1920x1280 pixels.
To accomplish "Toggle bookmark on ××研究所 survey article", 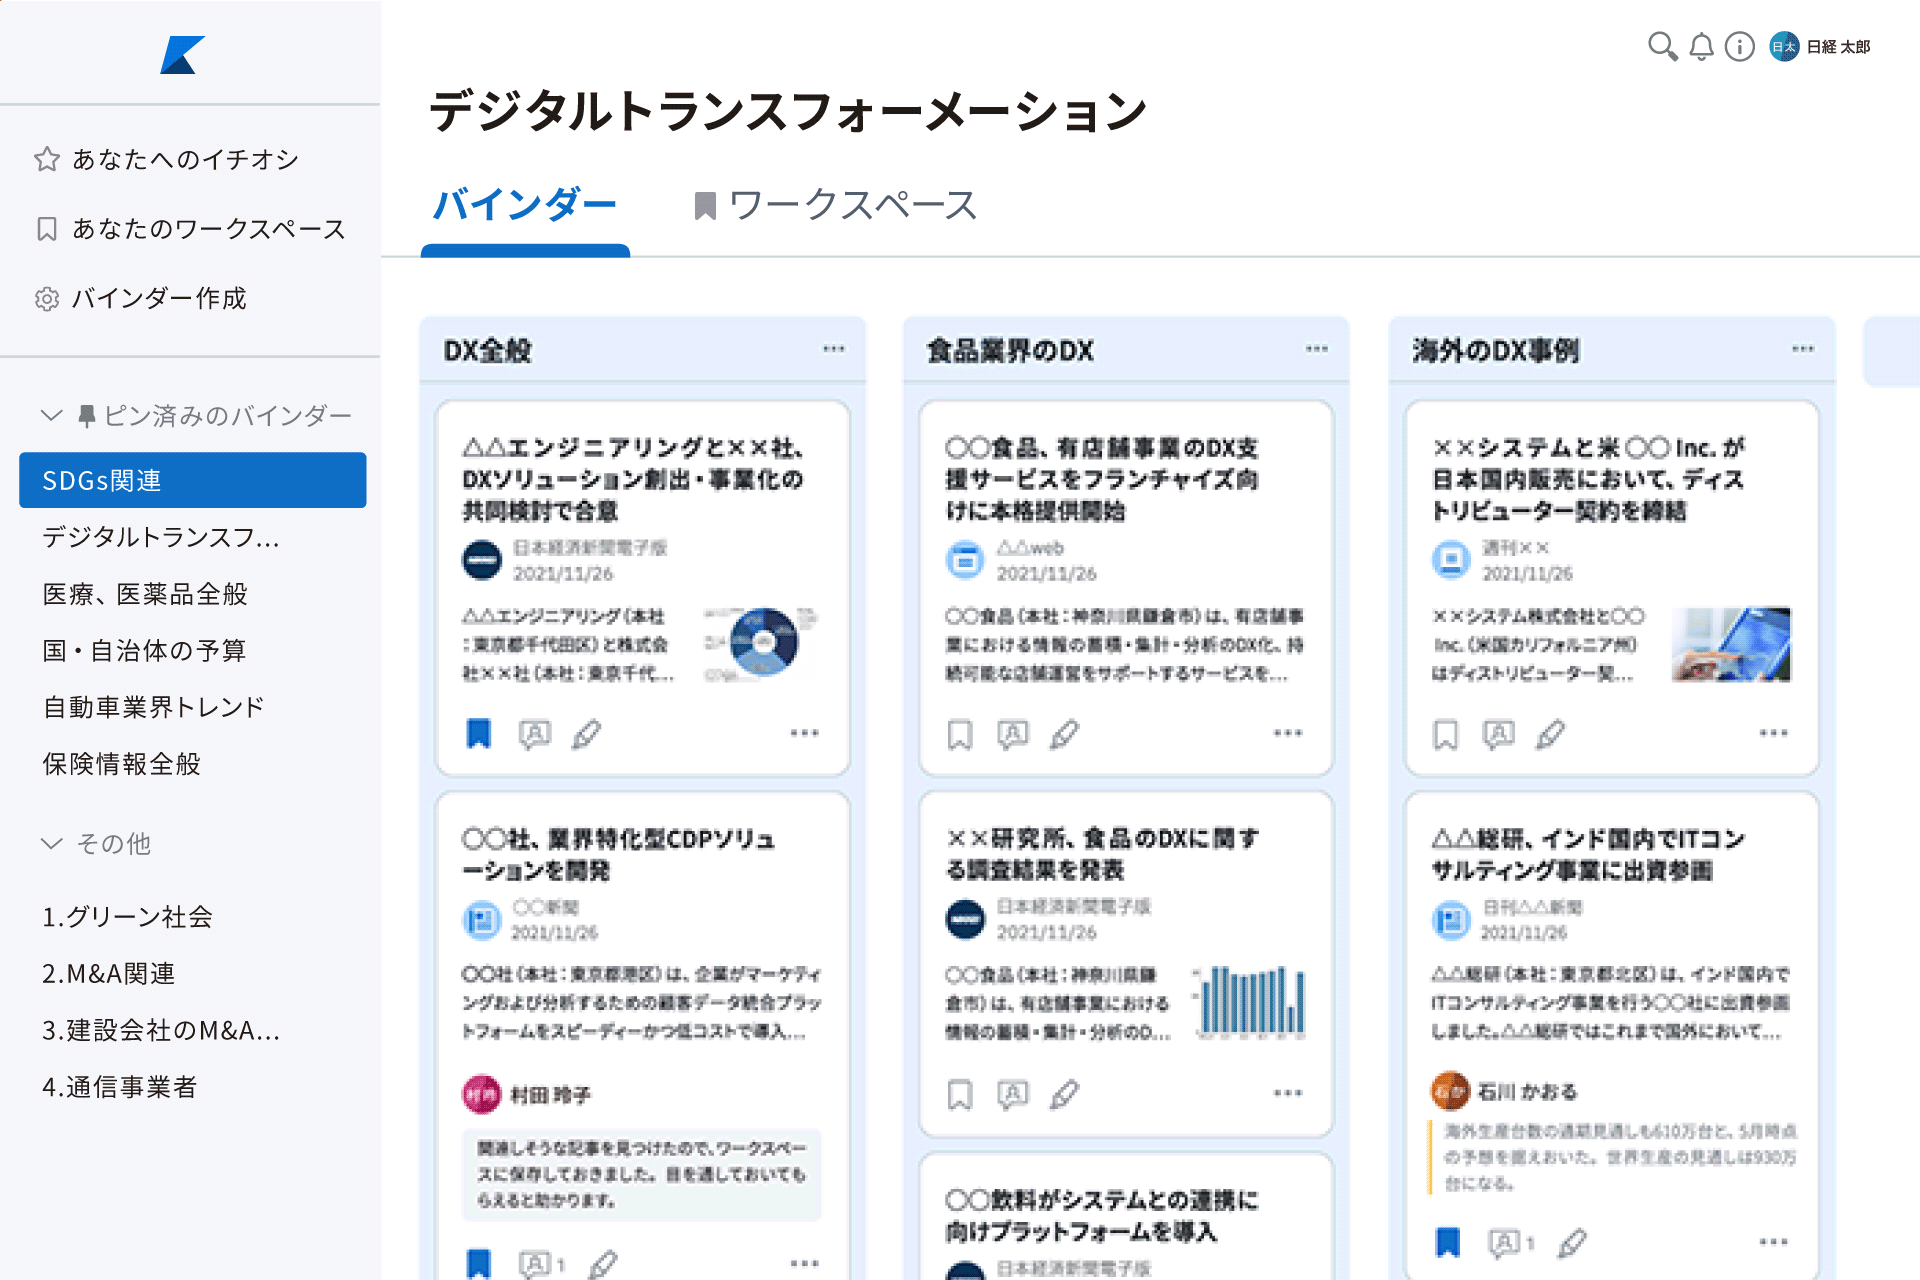I will pyautogui.click(x=960, y=1094).
